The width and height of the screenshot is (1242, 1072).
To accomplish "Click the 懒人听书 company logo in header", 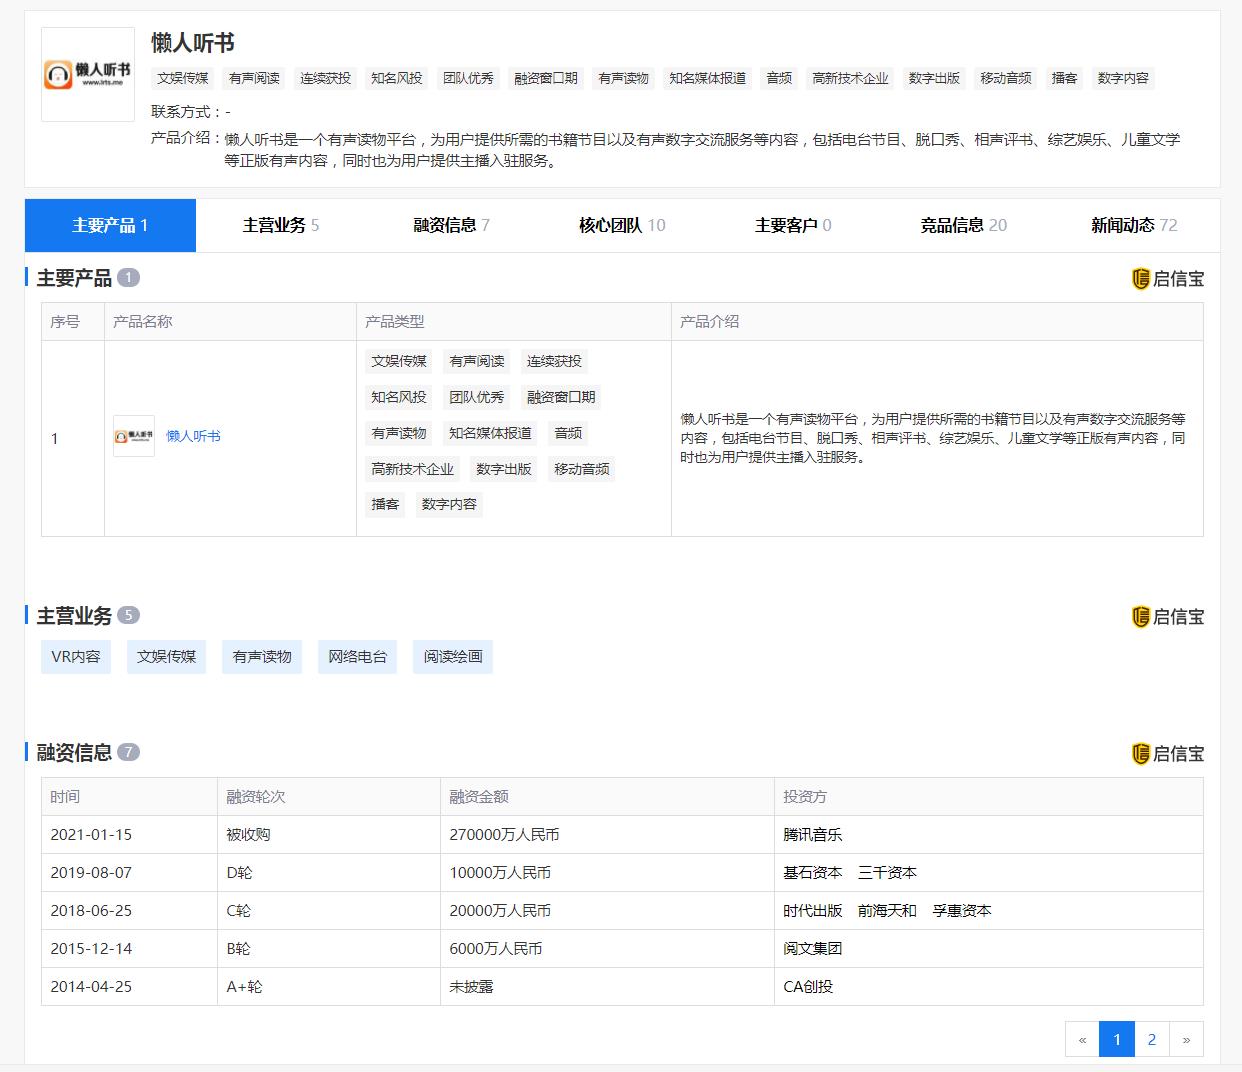I will 88,74.
